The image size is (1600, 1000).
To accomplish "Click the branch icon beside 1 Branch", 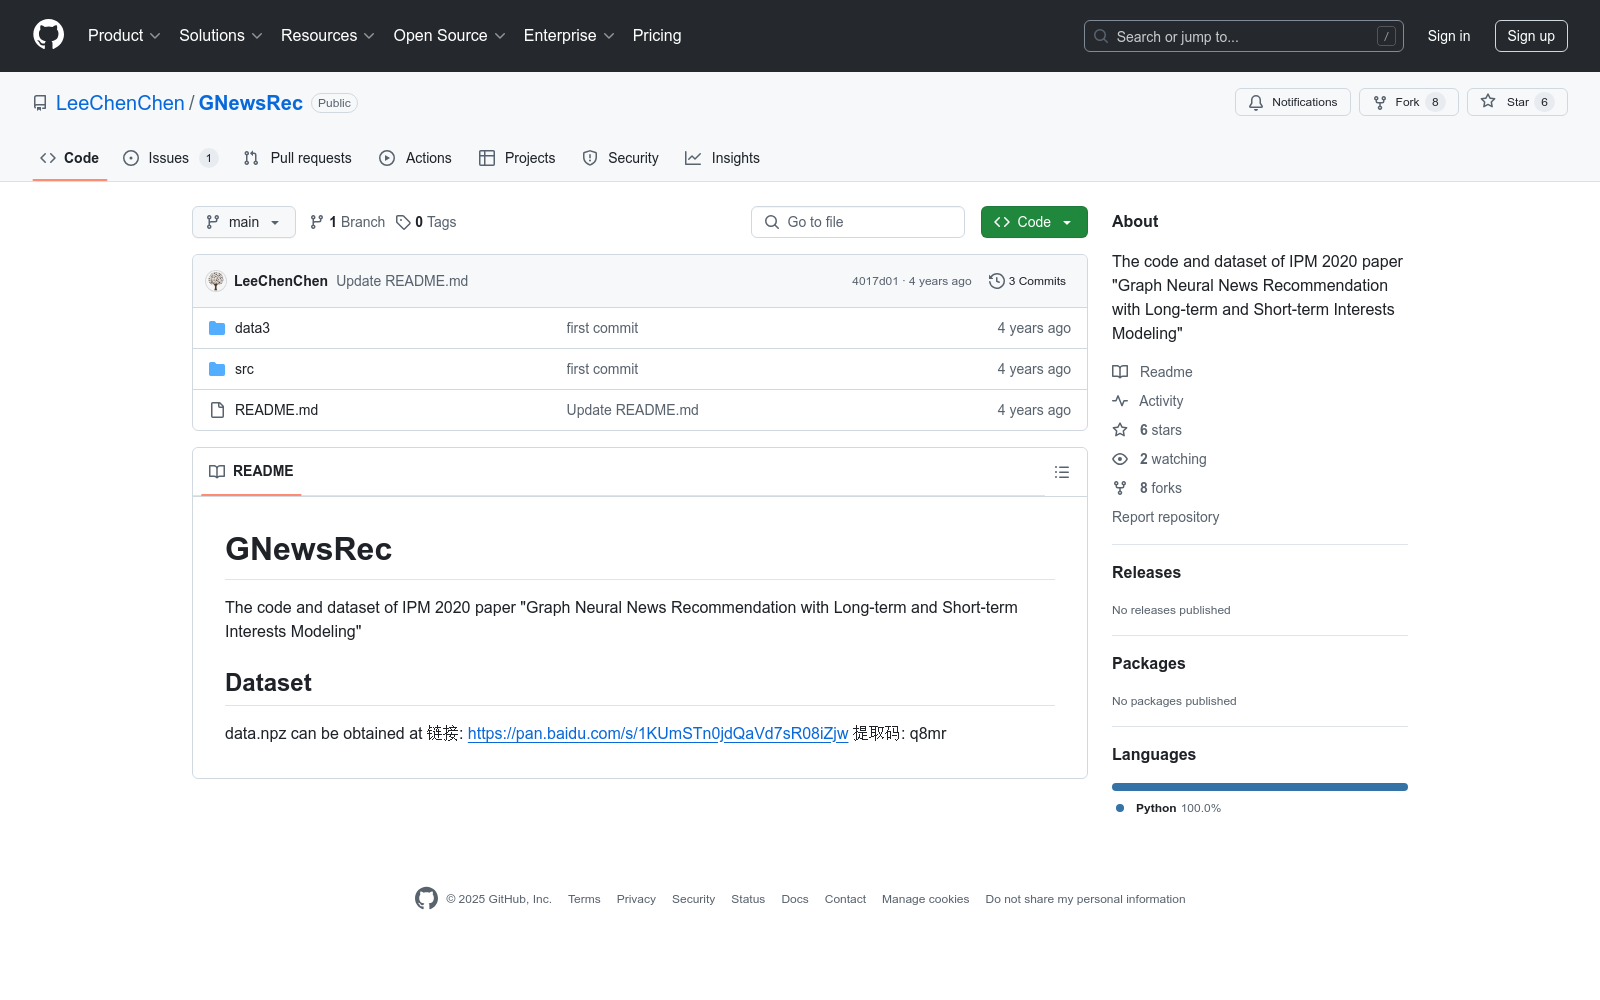I will click(x=317, y=222).
